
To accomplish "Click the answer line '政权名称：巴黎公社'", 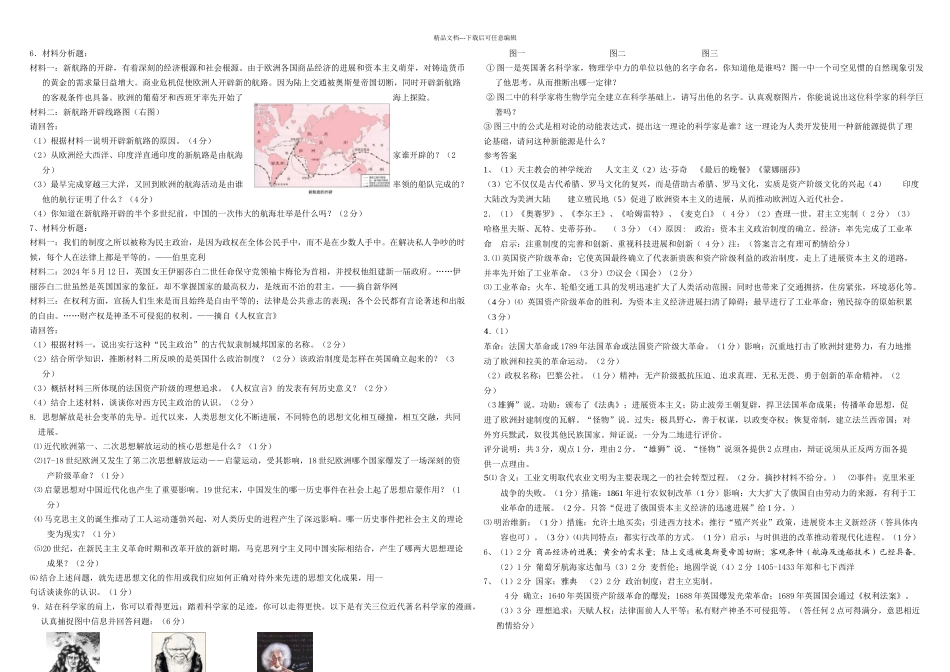I will coord(693,375).
